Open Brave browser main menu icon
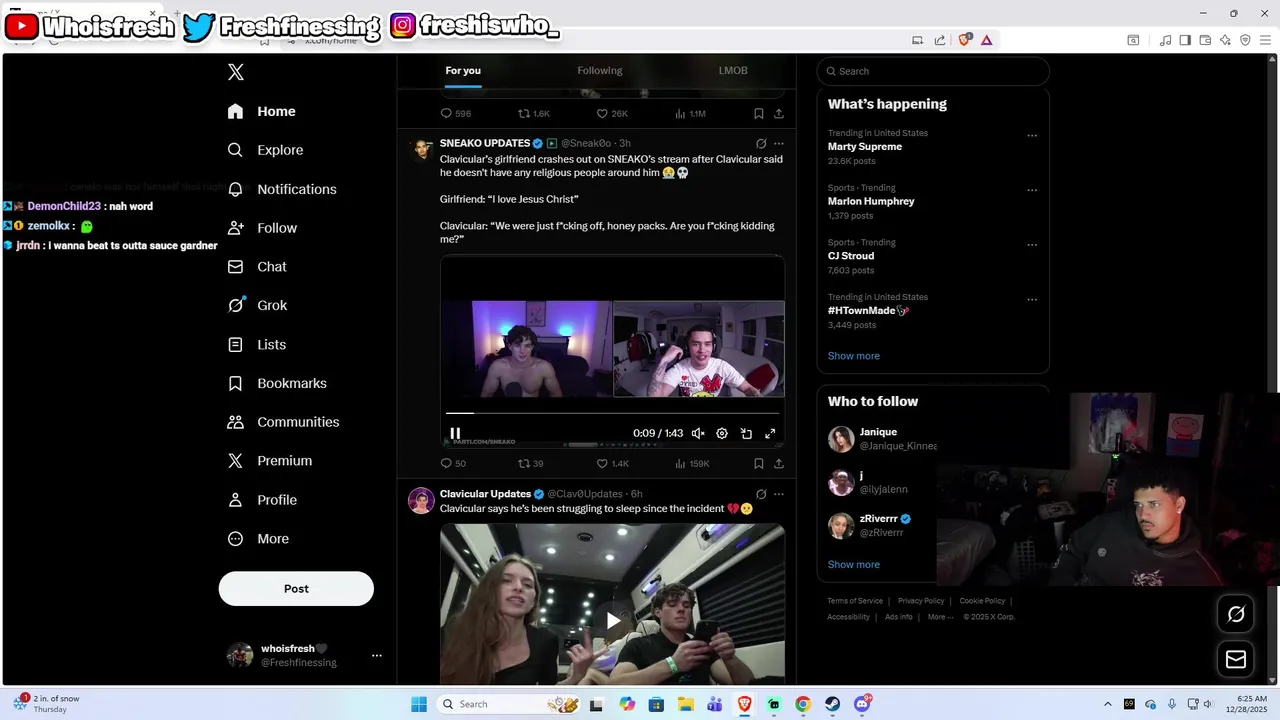Viewport: 1280px width, 720px height. 1265,40
